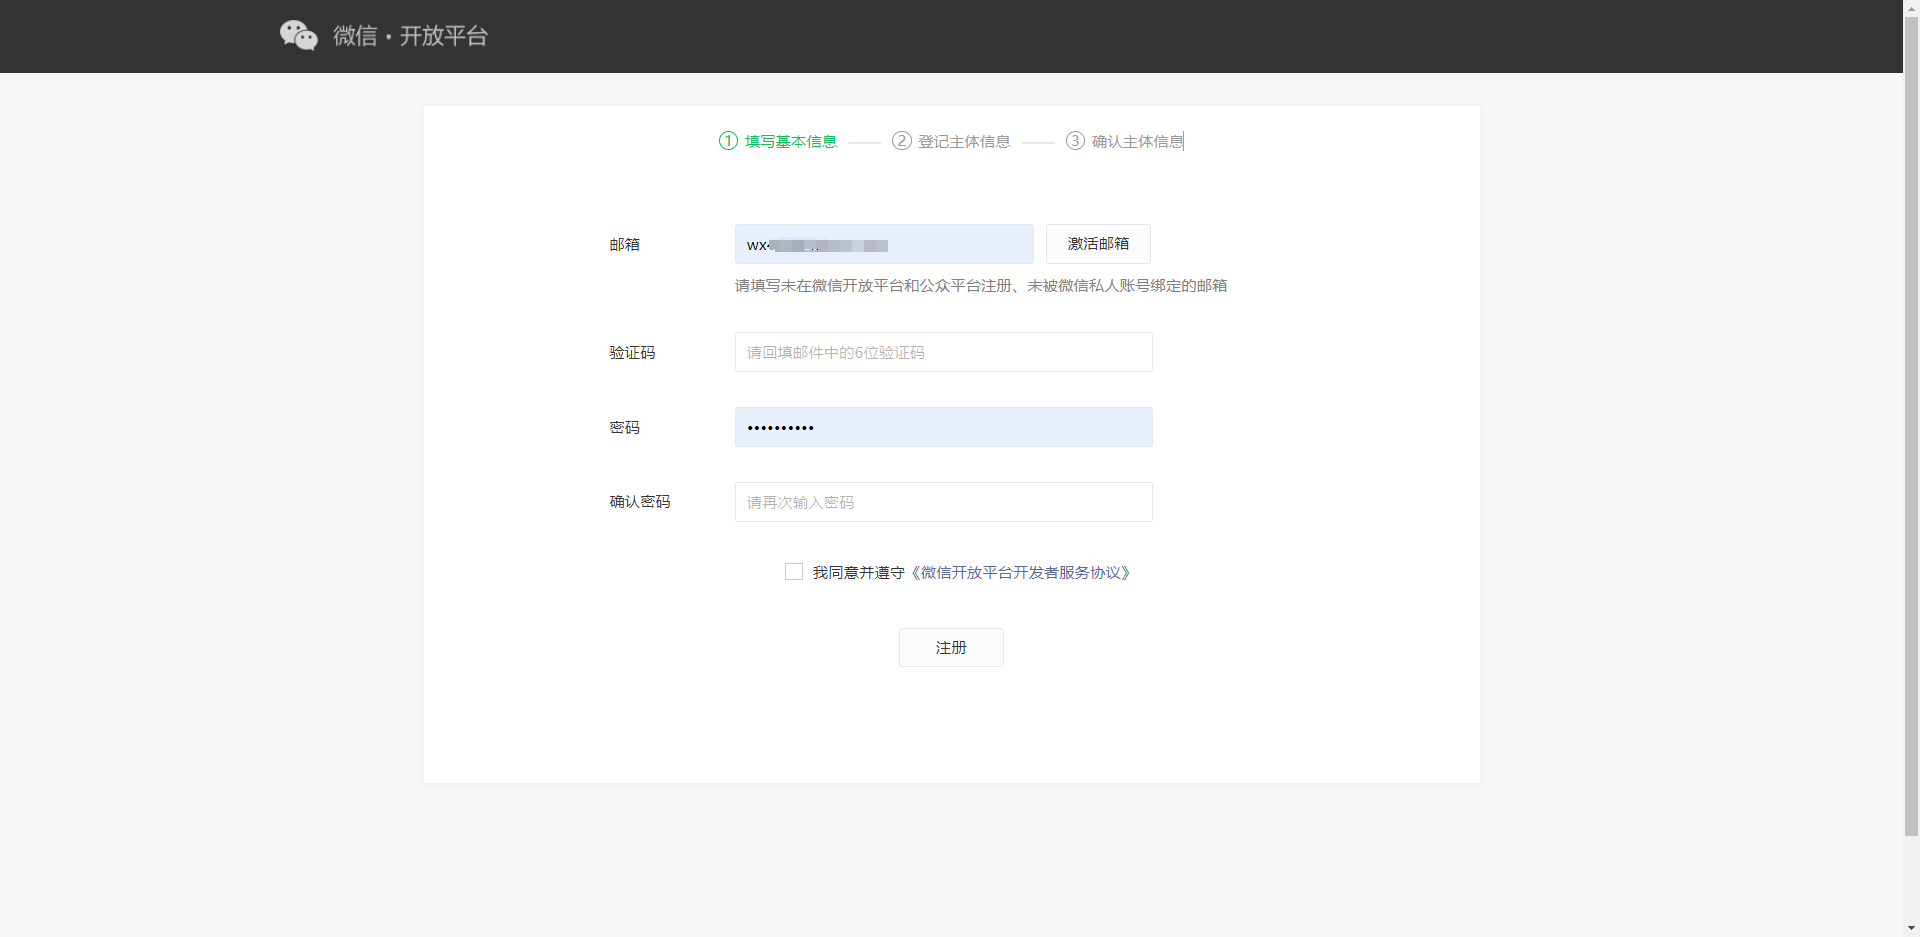Focus the 密码 password field
The height and width of the screenshot is (937, 1920).
tap(944, 427)
